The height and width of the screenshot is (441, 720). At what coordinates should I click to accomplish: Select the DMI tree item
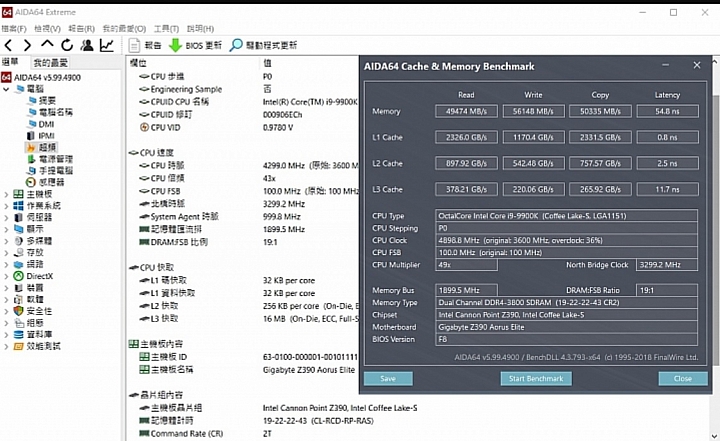point(41,124)
